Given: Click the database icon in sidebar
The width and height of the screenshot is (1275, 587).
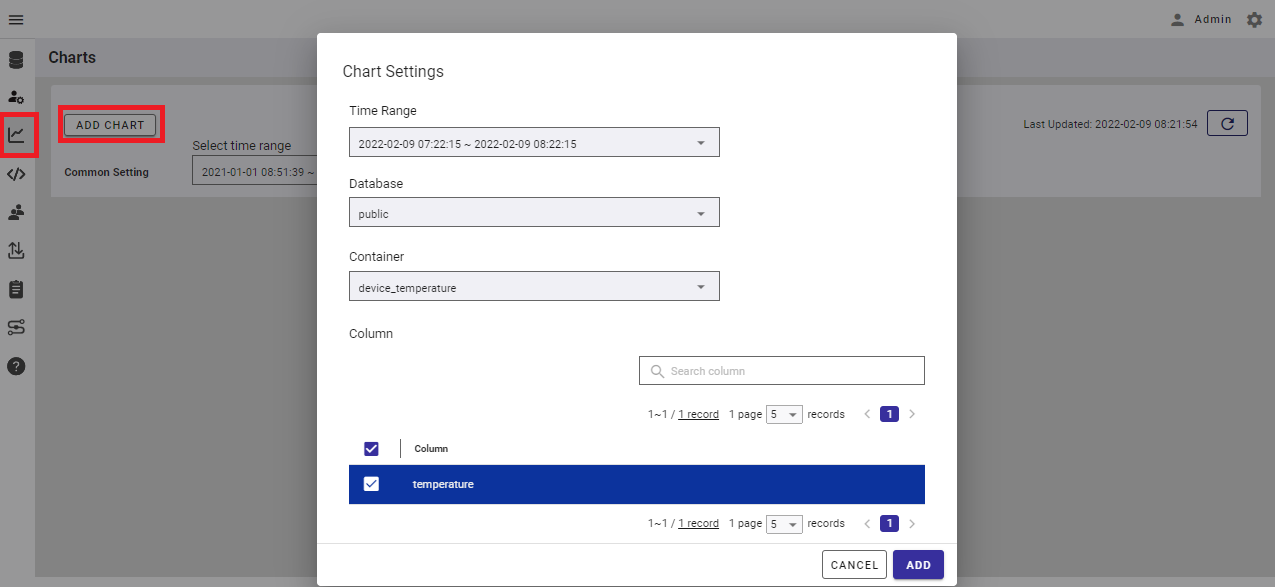Looking at the screenshot, I should [x=16, y=59].
